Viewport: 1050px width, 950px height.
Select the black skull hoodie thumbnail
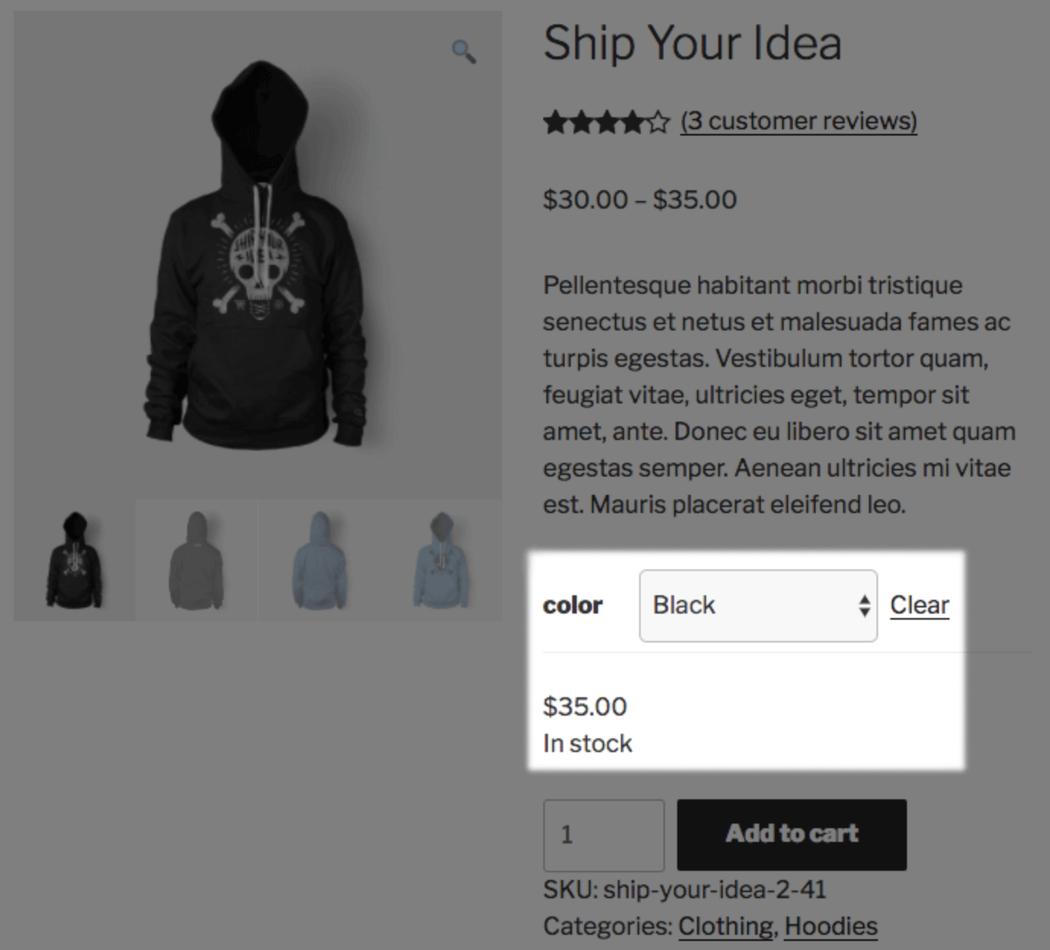pyautogui.click(x=74, y=560)
